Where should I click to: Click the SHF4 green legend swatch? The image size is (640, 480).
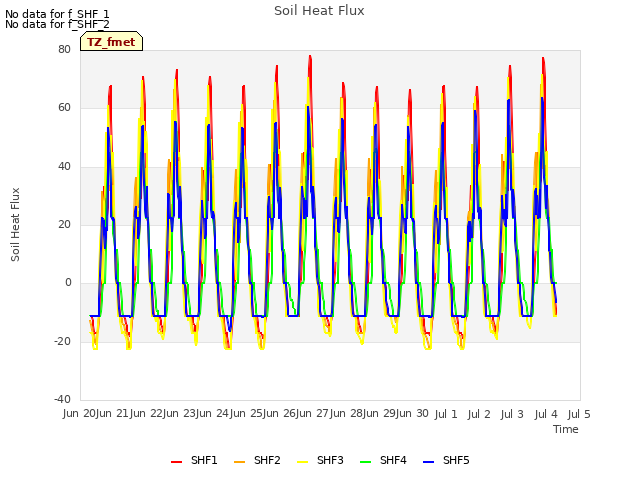point(366,462)
